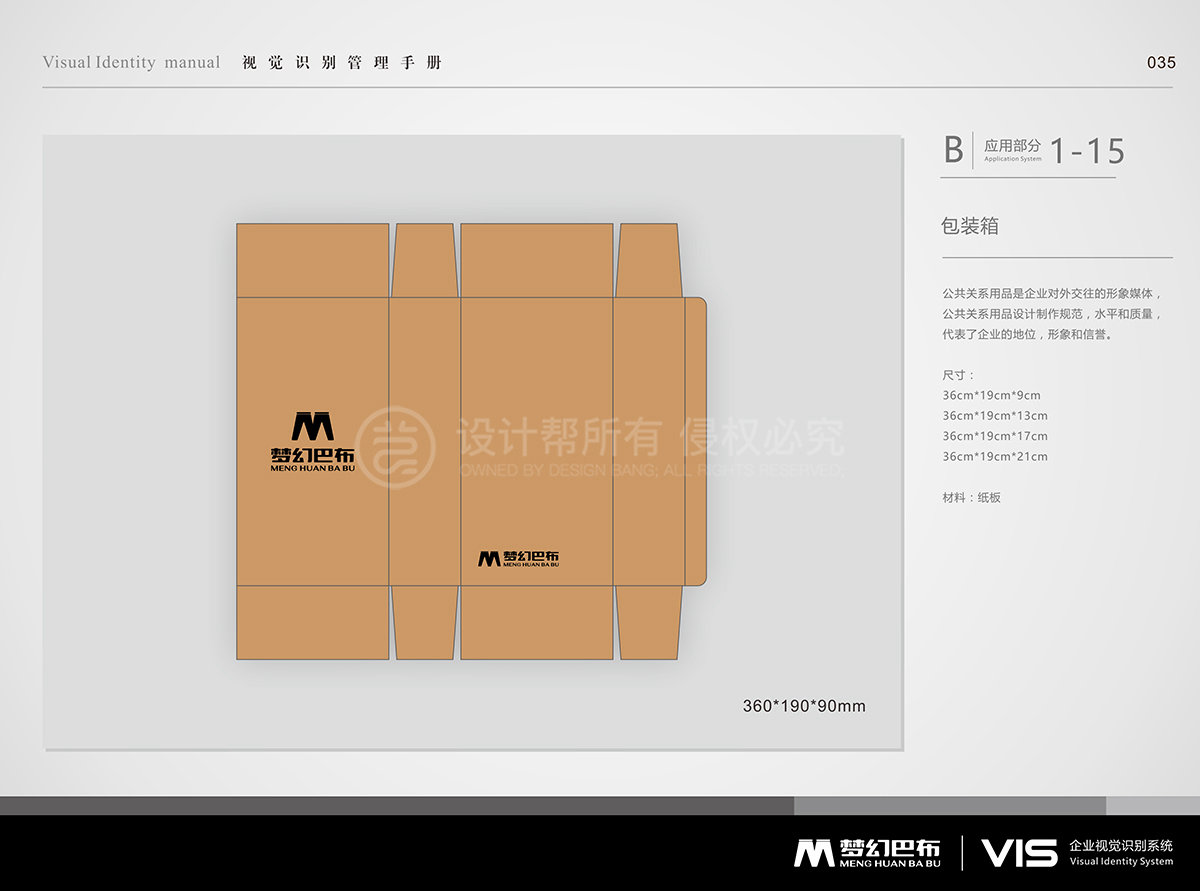Select the small 梦幻巴布 logo on the box's center panel
1200x891 pixels.
coord(518,558)
